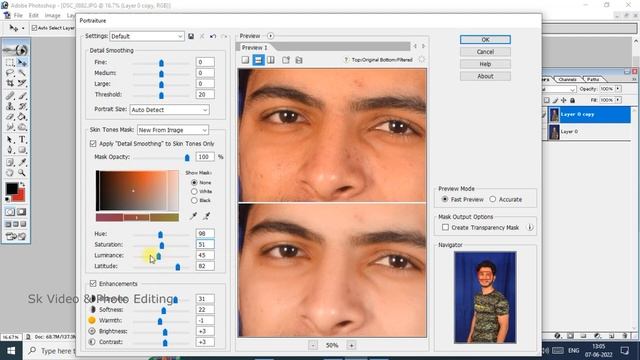Open File menu

point(18,16)
